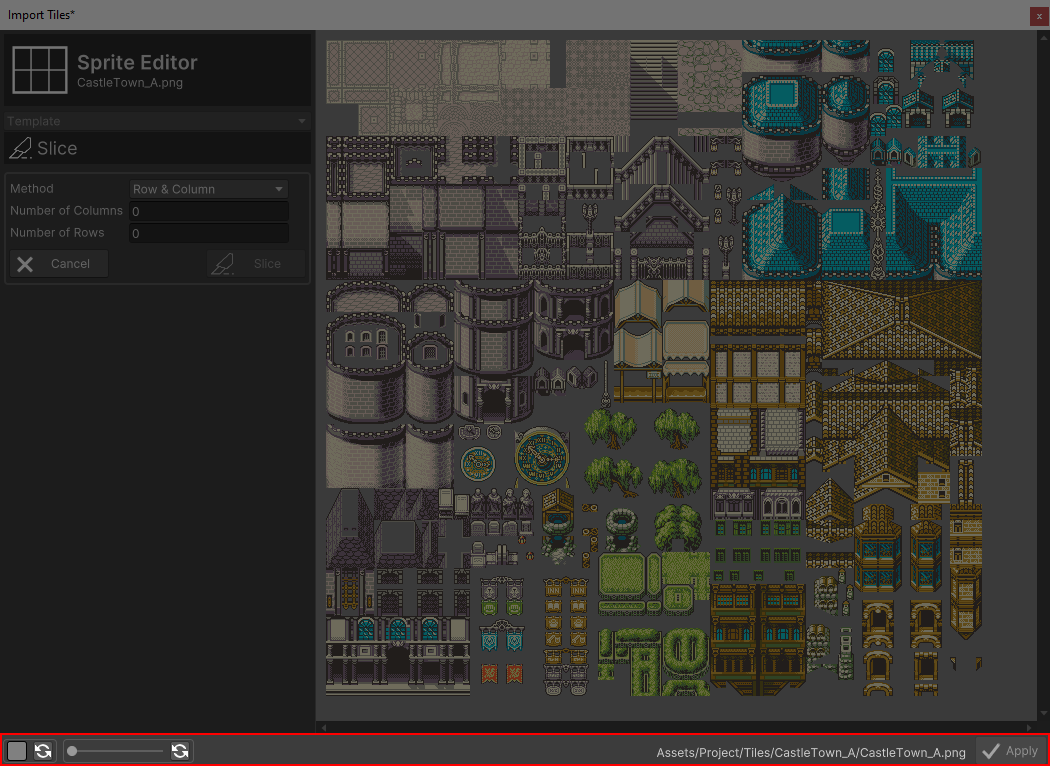This screenshot has width=1050, height=766.
Task: Click the 'Number of Columns' label
Action: tap(66, 211)
